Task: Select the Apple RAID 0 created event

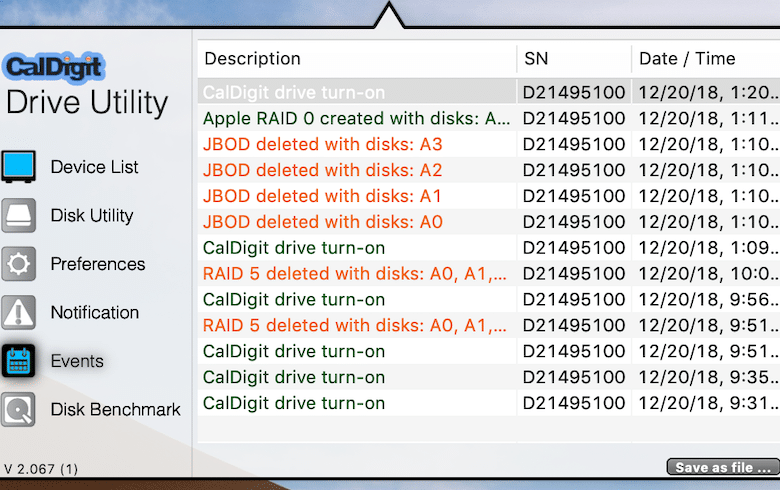Action: tap(488, 118)
